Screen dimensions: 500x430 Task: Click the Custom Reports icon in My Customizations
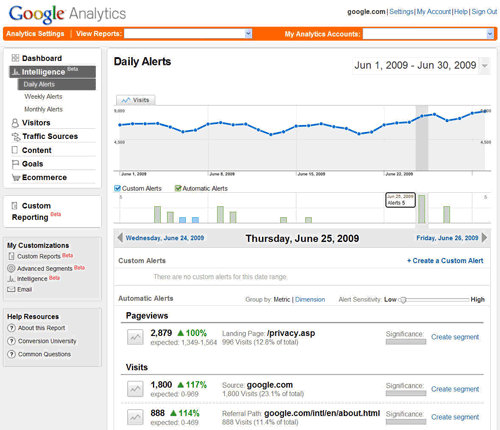tap(11, 256)
